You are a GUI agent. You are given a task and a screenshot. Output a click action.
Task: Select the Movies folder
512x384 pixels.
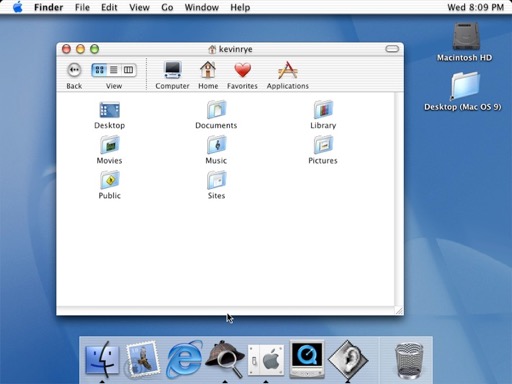click(x=110, y=145)
